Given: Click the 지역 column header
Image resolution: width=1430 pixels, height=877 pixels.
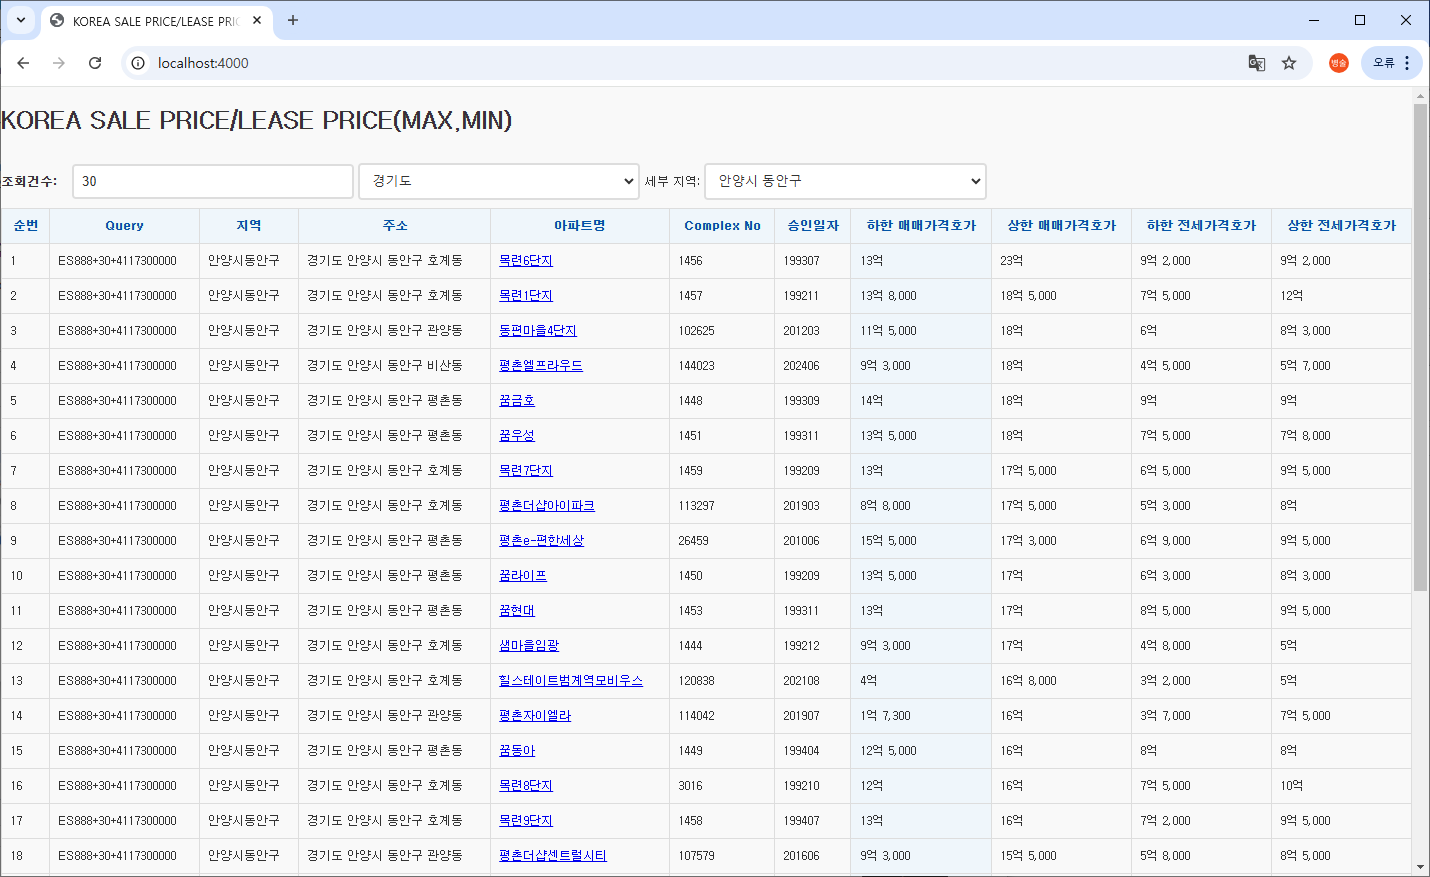Looking at the screenshot, I should tap(249, 226).
